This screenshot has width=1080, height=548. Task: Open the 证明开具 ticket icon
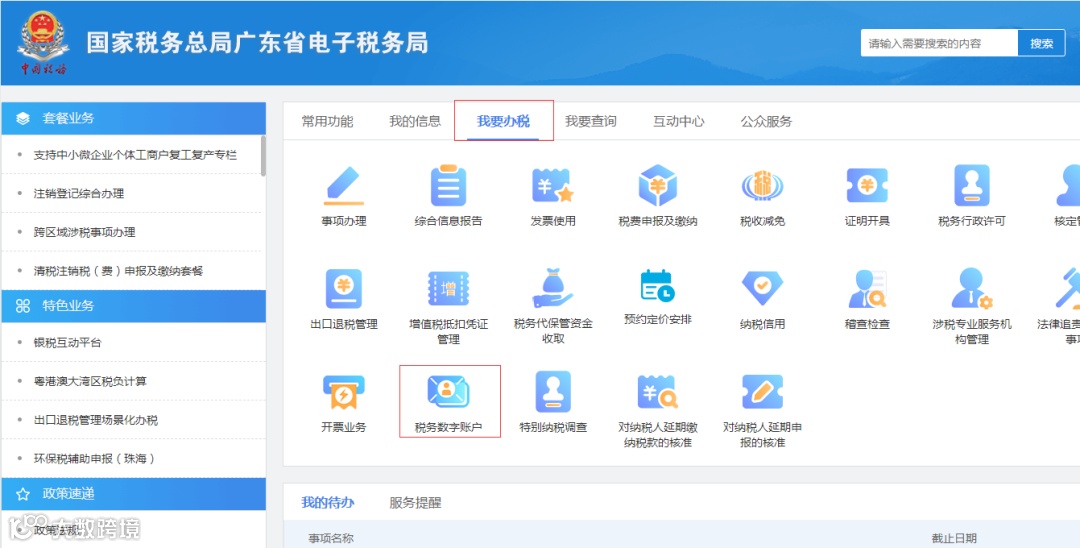[x=867, y=186]
